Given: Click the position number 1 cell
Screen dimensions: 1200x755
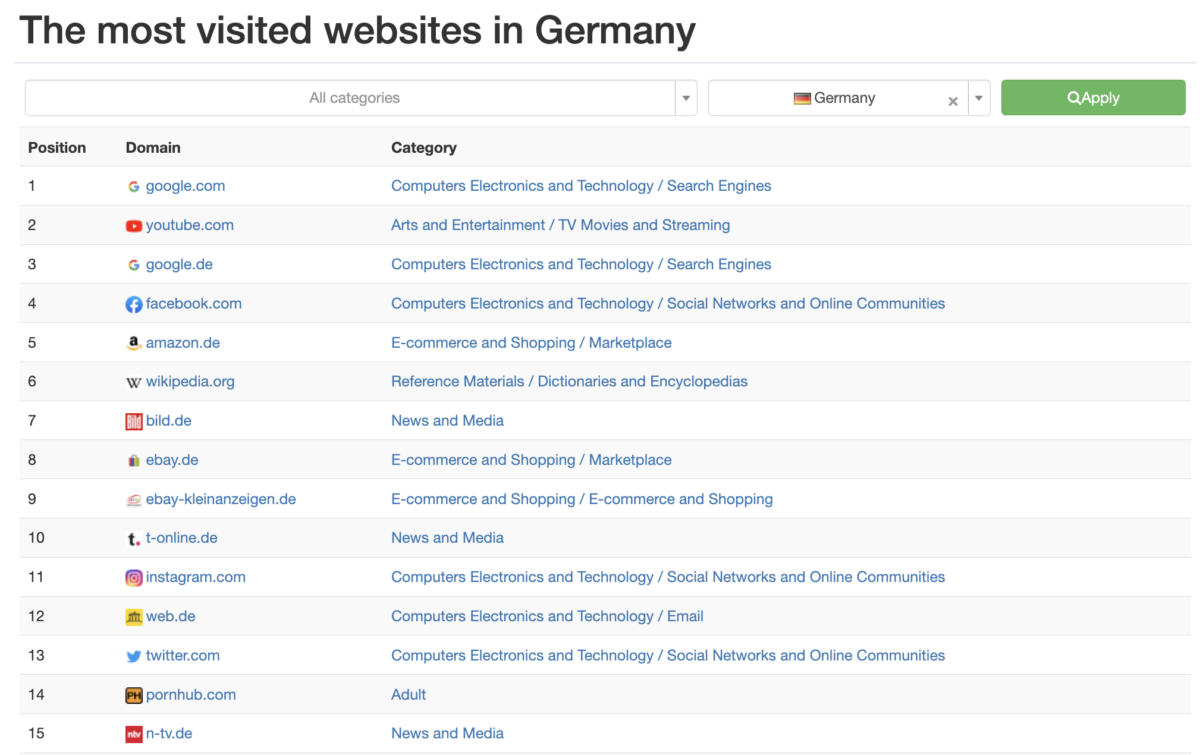Looking at the screenshot, I should pyautogui.click(x=32, y=186).
